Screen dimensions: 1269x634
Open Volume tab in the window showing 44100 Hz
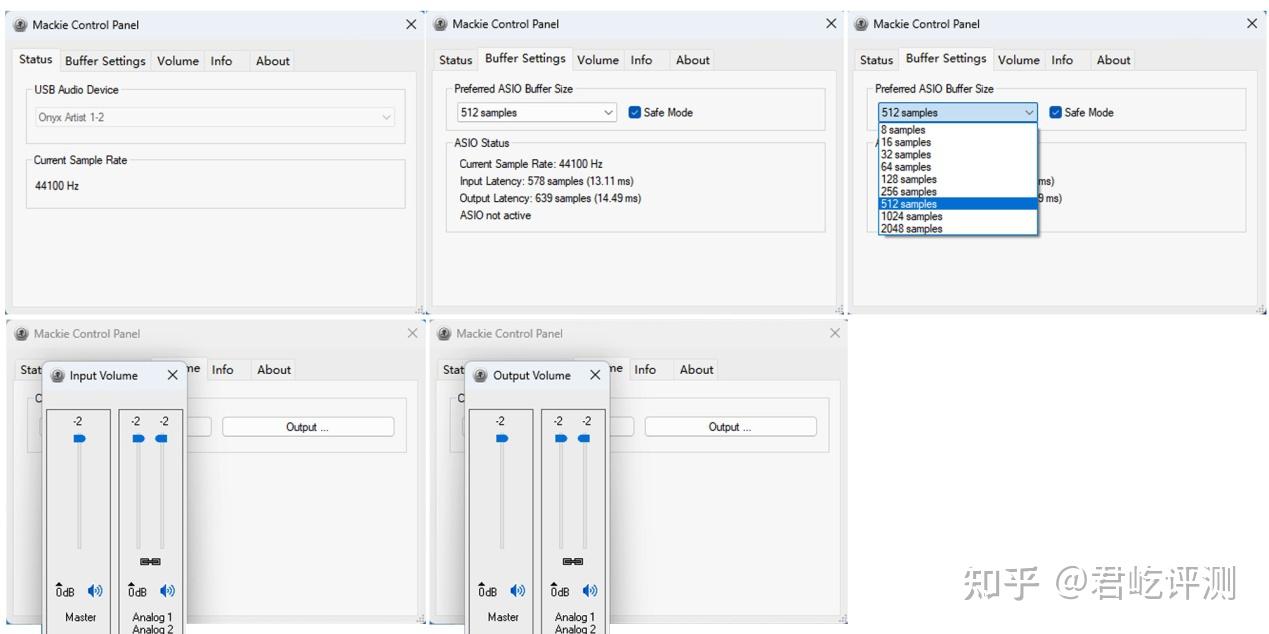point(178,61)
